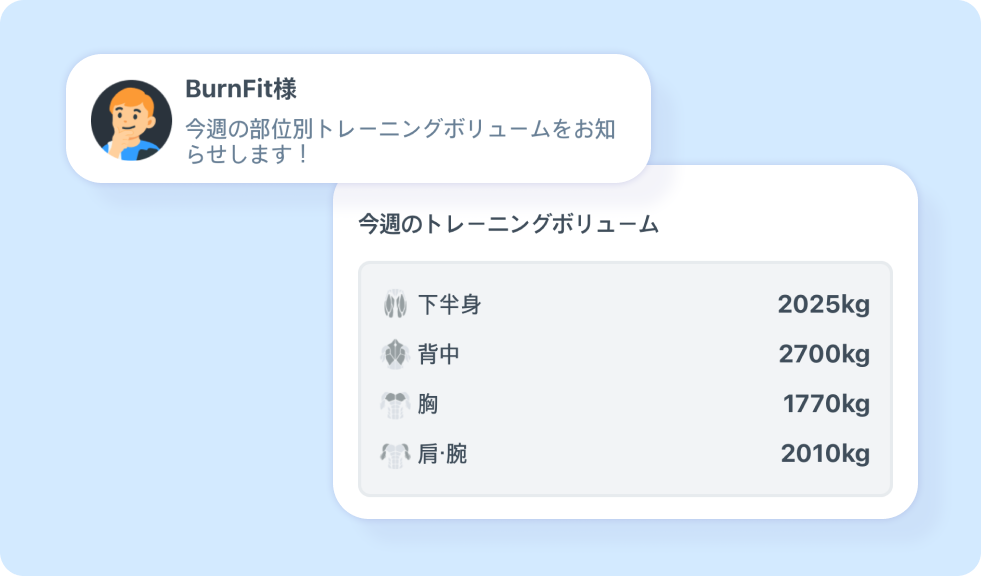981x576 pixels.
Task: Select the 背中 label text
Action: 439,355
